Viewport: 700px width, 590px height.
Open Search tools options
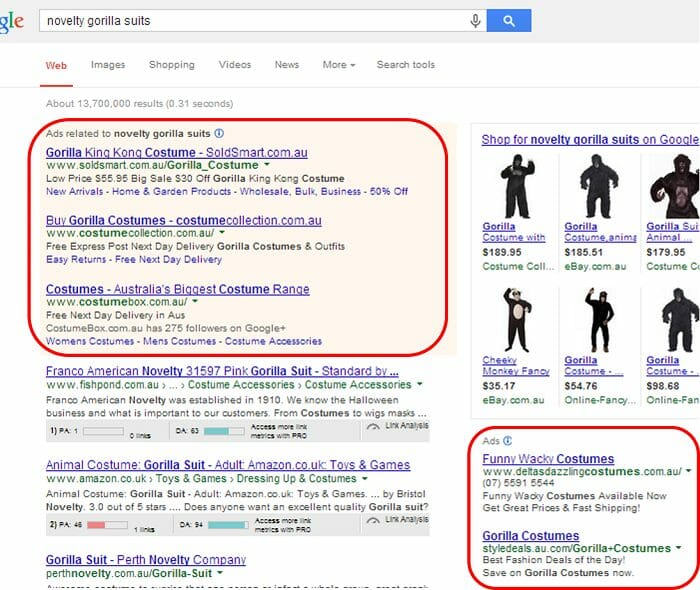[x=406, y=65]
